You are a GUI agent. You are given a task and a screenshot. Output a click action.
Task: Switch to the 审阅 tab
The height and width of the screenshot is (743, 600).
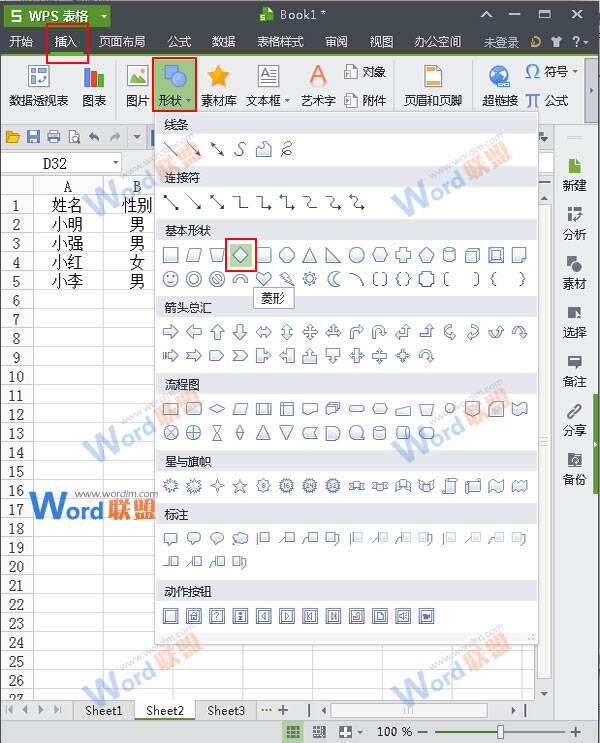tap(336, 42)
